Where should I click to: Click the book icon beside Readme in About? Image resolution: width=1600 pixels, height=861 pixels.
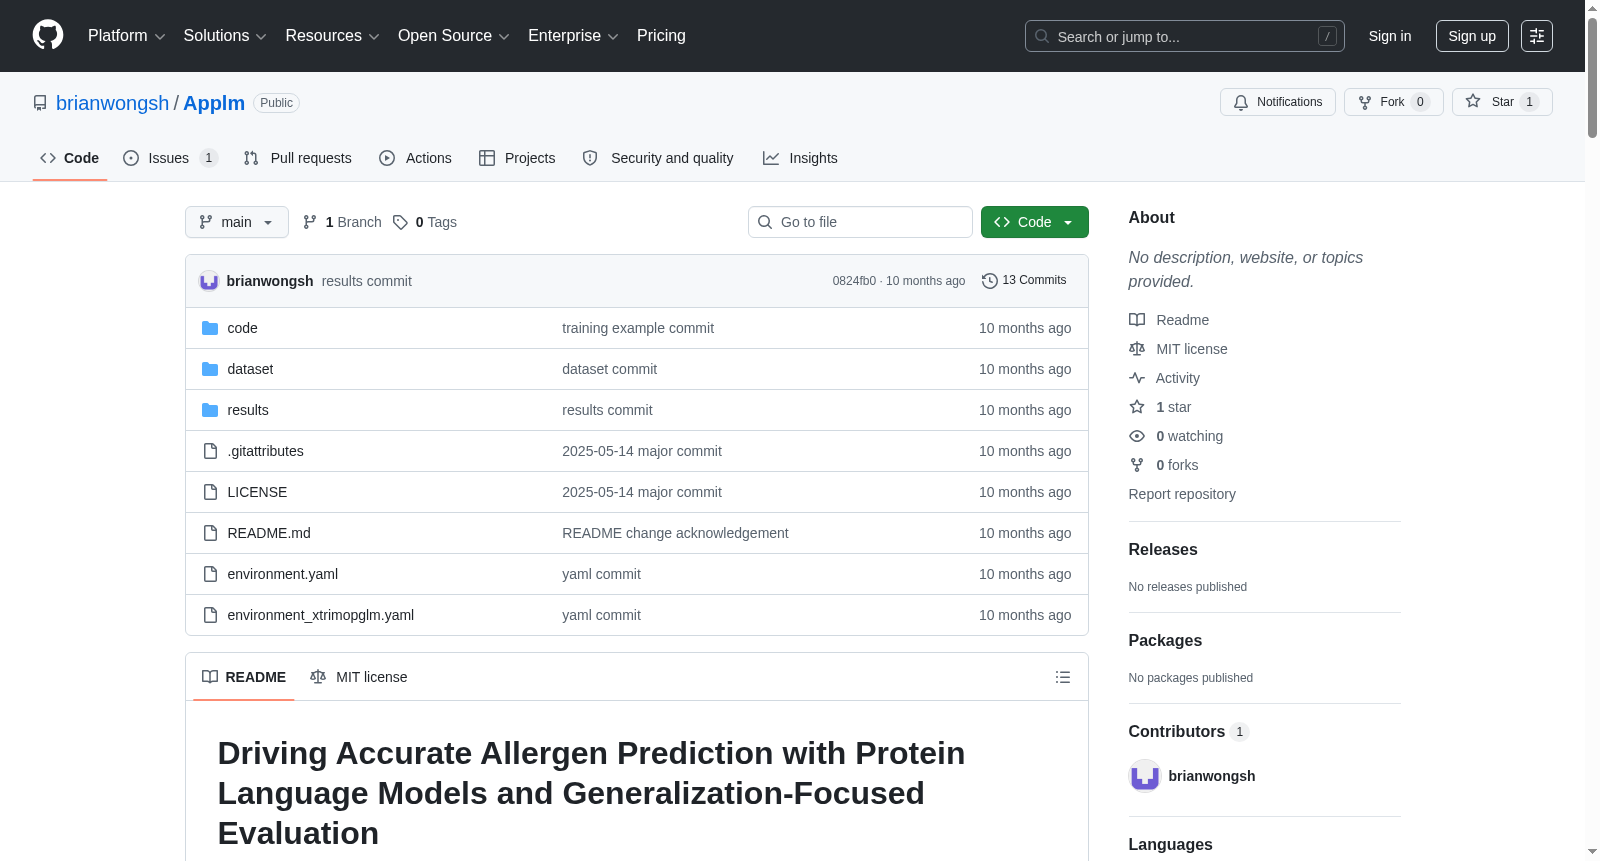[1137, 320]
